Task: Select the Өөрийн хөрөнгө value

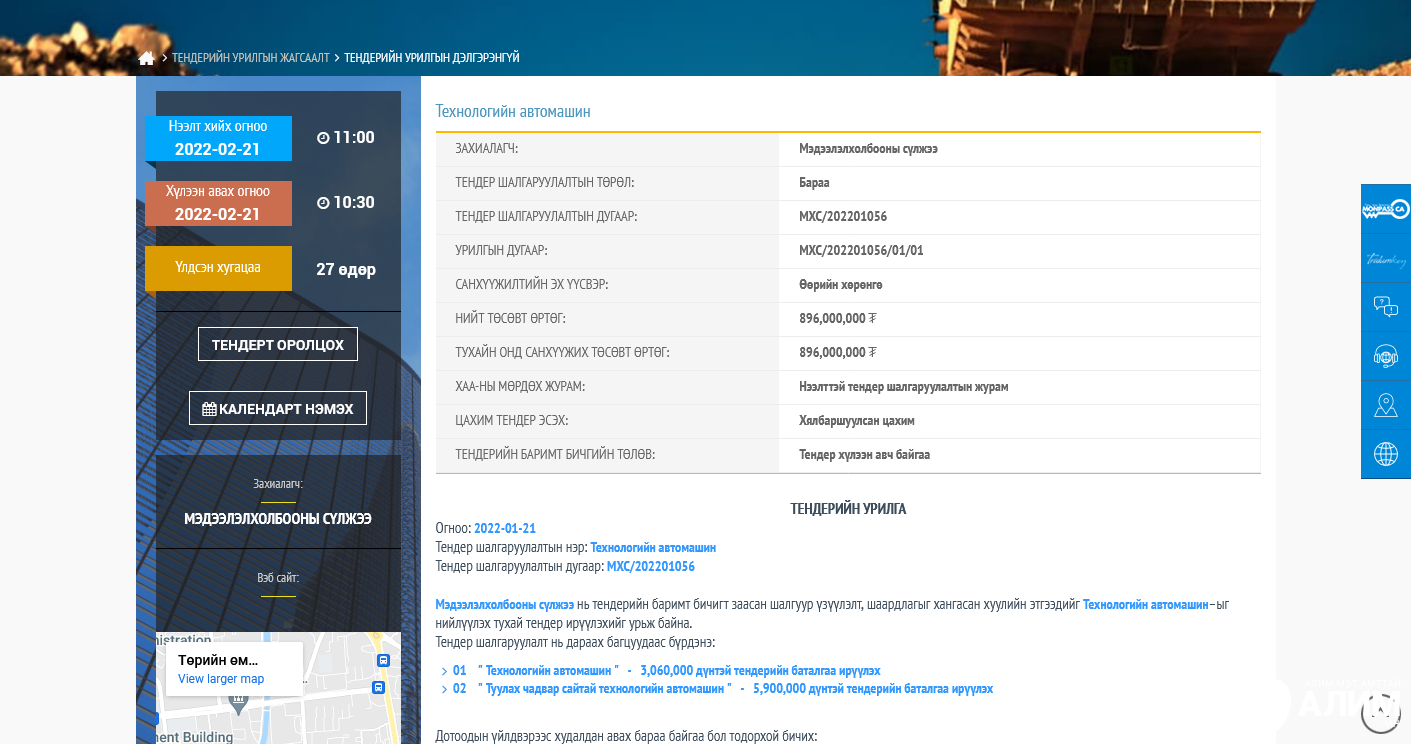Action: tap(841, 285)
